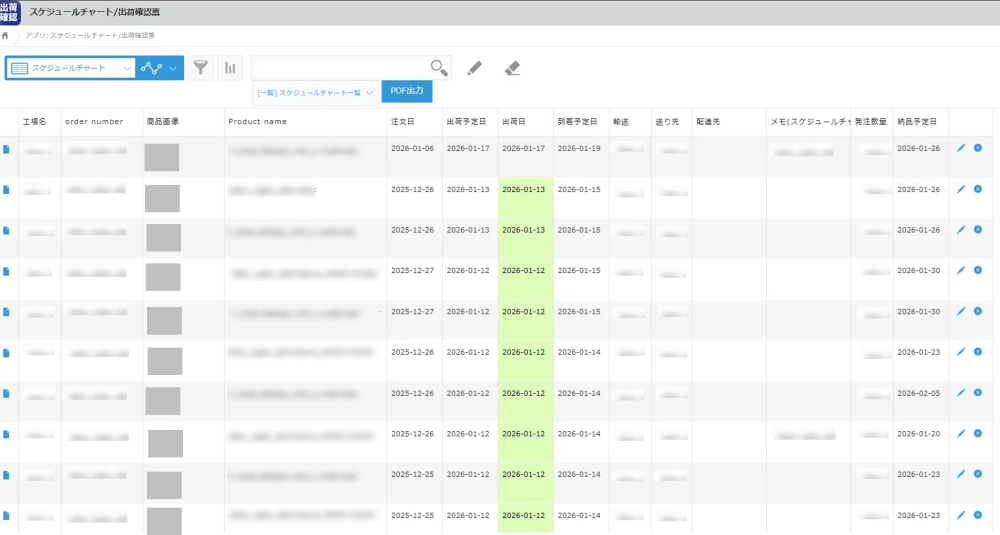The height and width of the screenshot is (535, 1000).
Task: Open the filter funnel icon
Action: click(201, 68)
